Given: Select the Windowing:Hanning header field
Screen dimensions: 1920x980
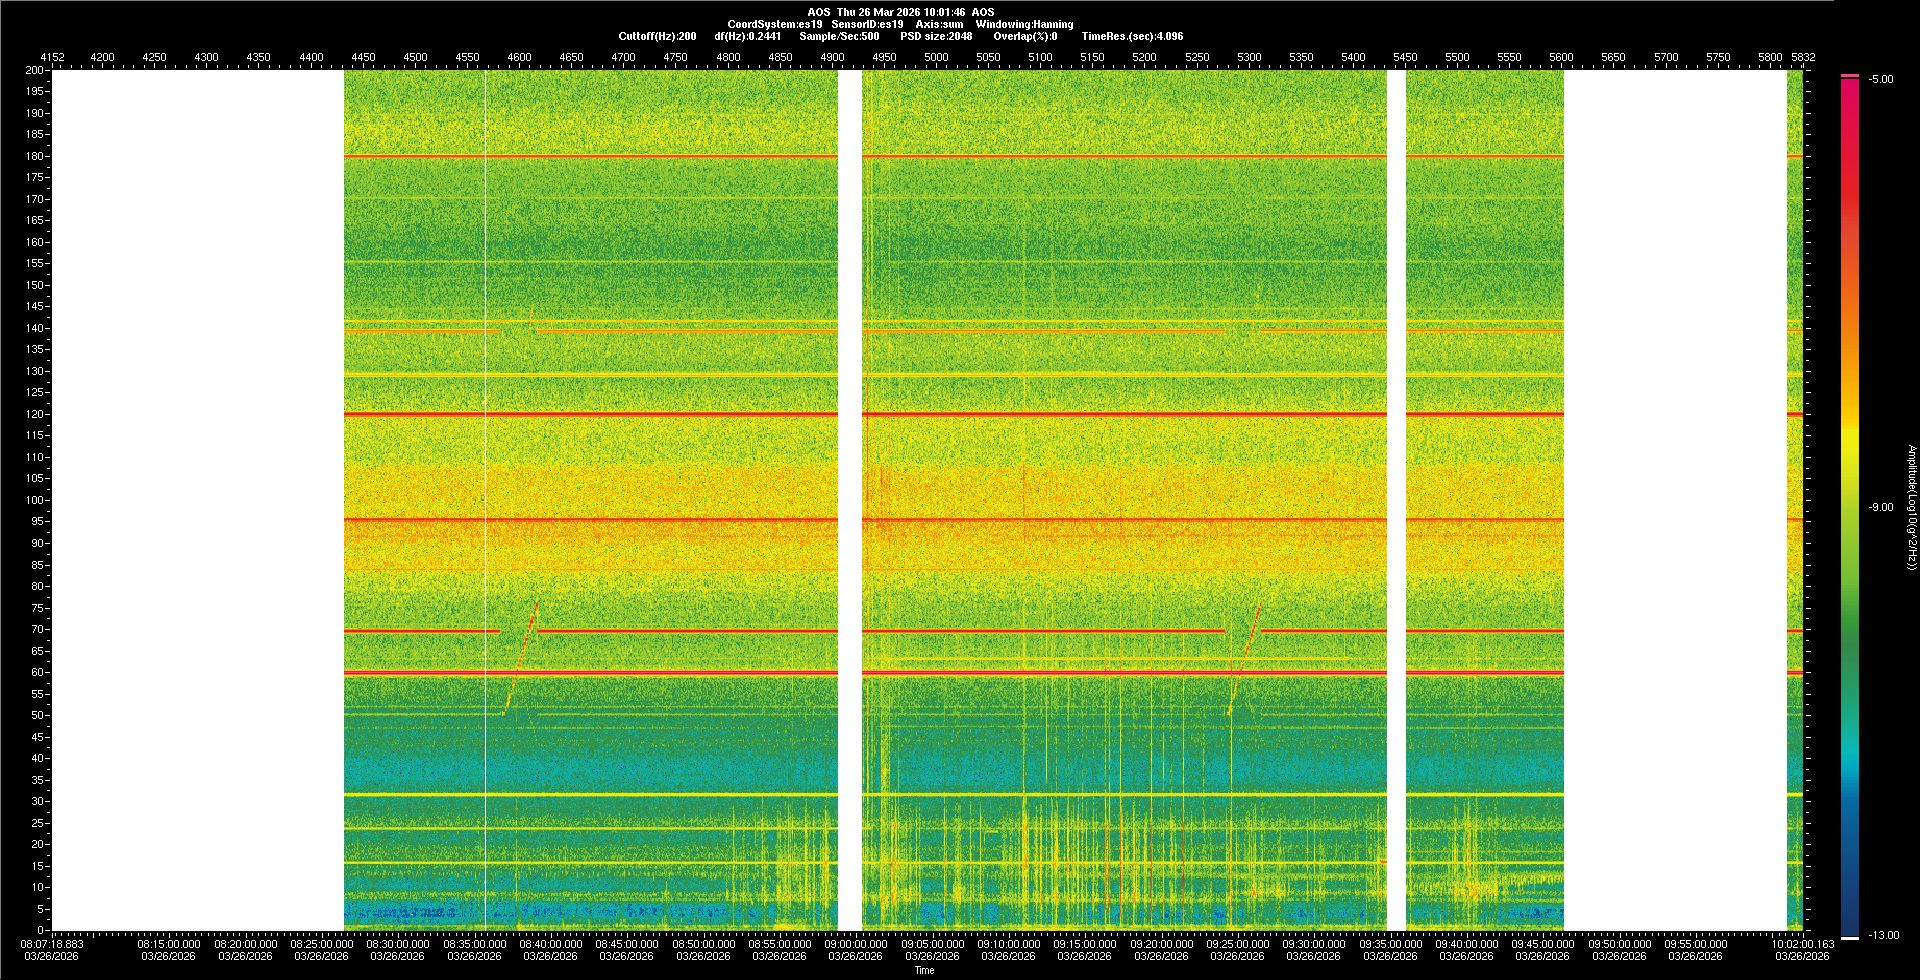Looking at the screenshot, I should [1024, 24].
